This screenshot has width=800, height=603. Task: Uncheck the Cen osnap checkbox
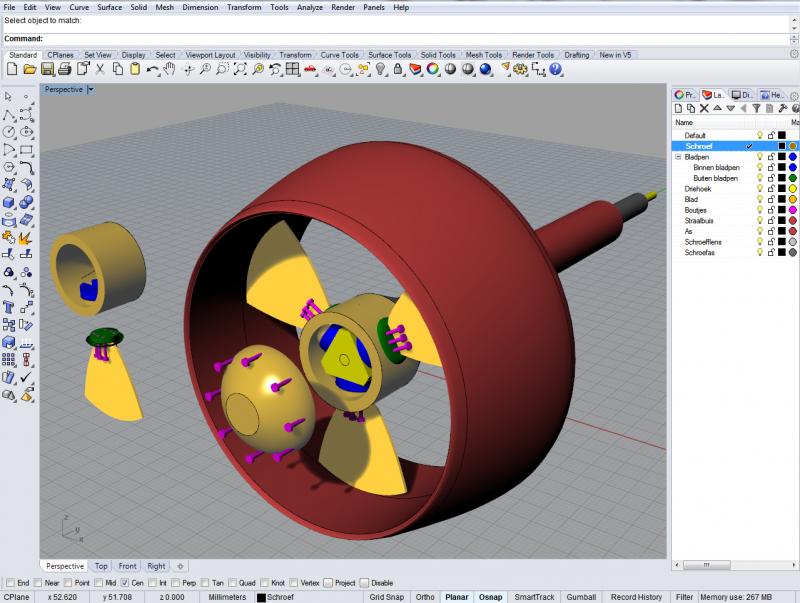click(x=125, y=583)
